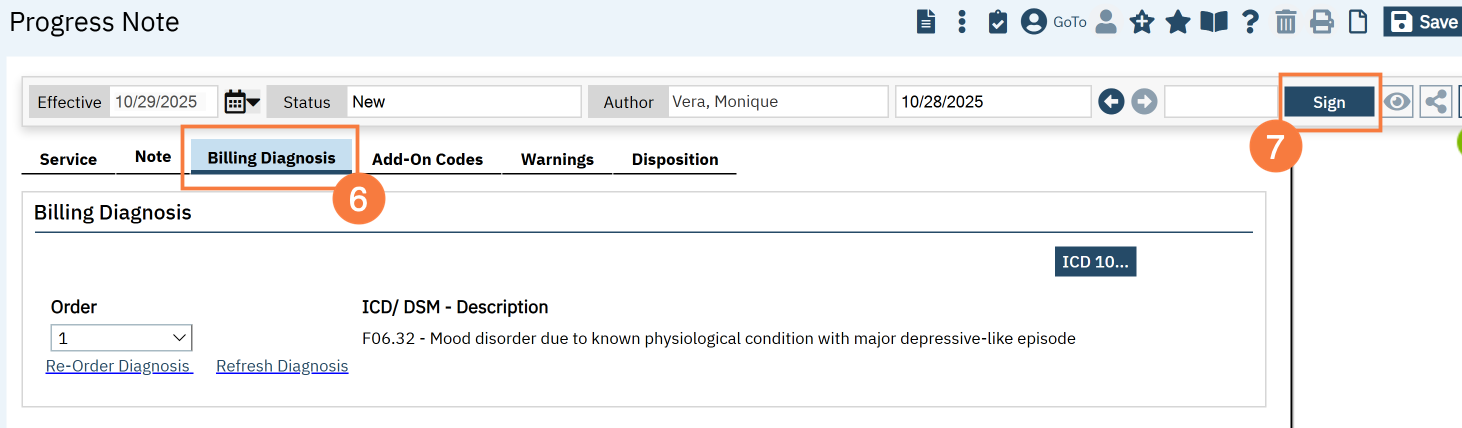Click the printer icon

(x=1322, y=22)
